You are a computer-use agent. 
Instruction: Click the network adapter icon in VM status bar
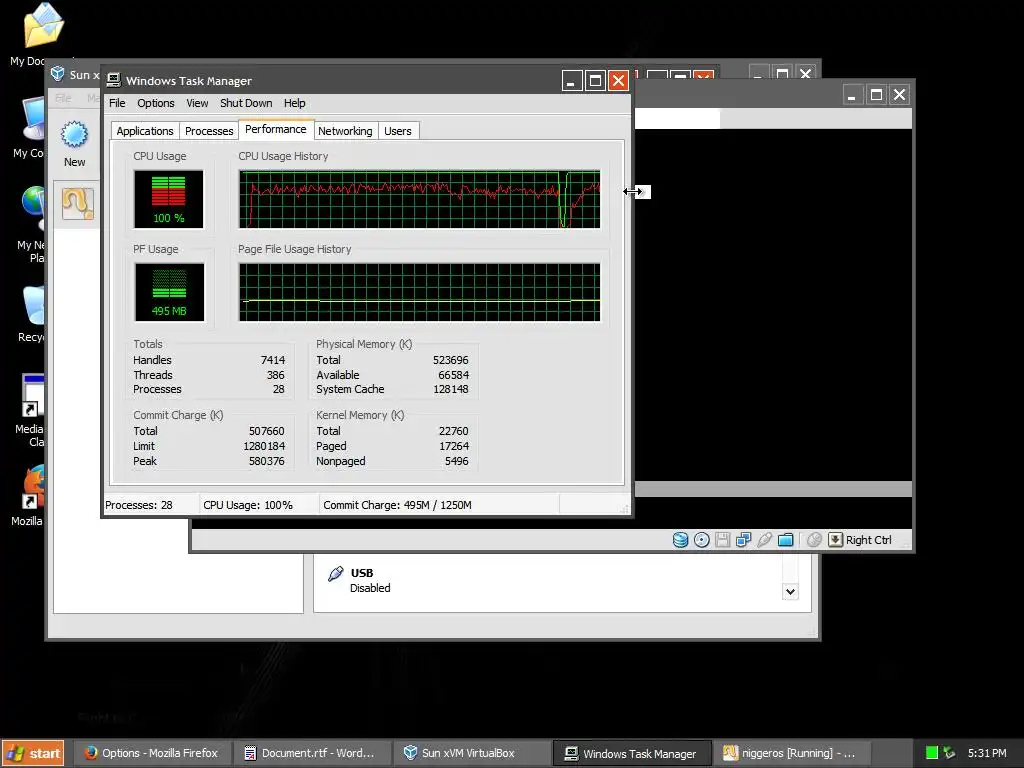[x=743, y=540]
